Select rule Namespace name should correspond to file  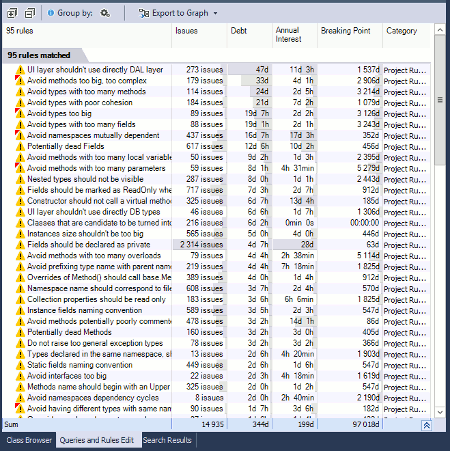(x=99, y=288)
